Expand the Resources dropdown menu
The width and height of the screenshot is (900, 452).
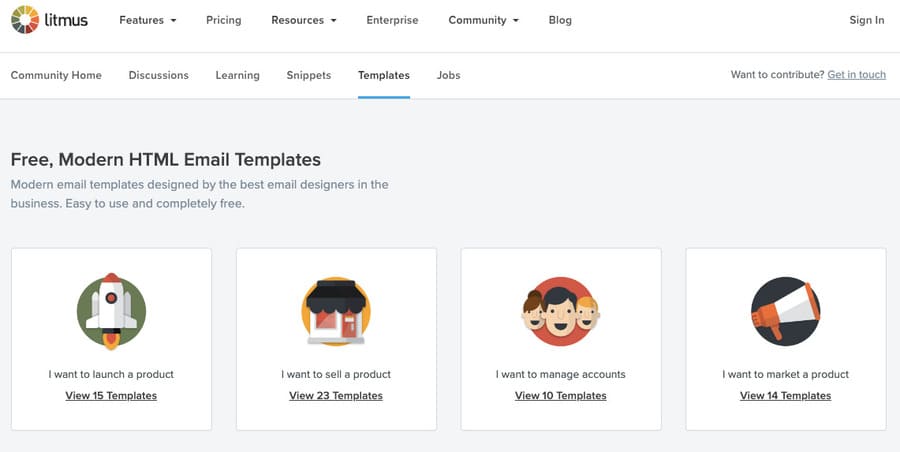303,20
